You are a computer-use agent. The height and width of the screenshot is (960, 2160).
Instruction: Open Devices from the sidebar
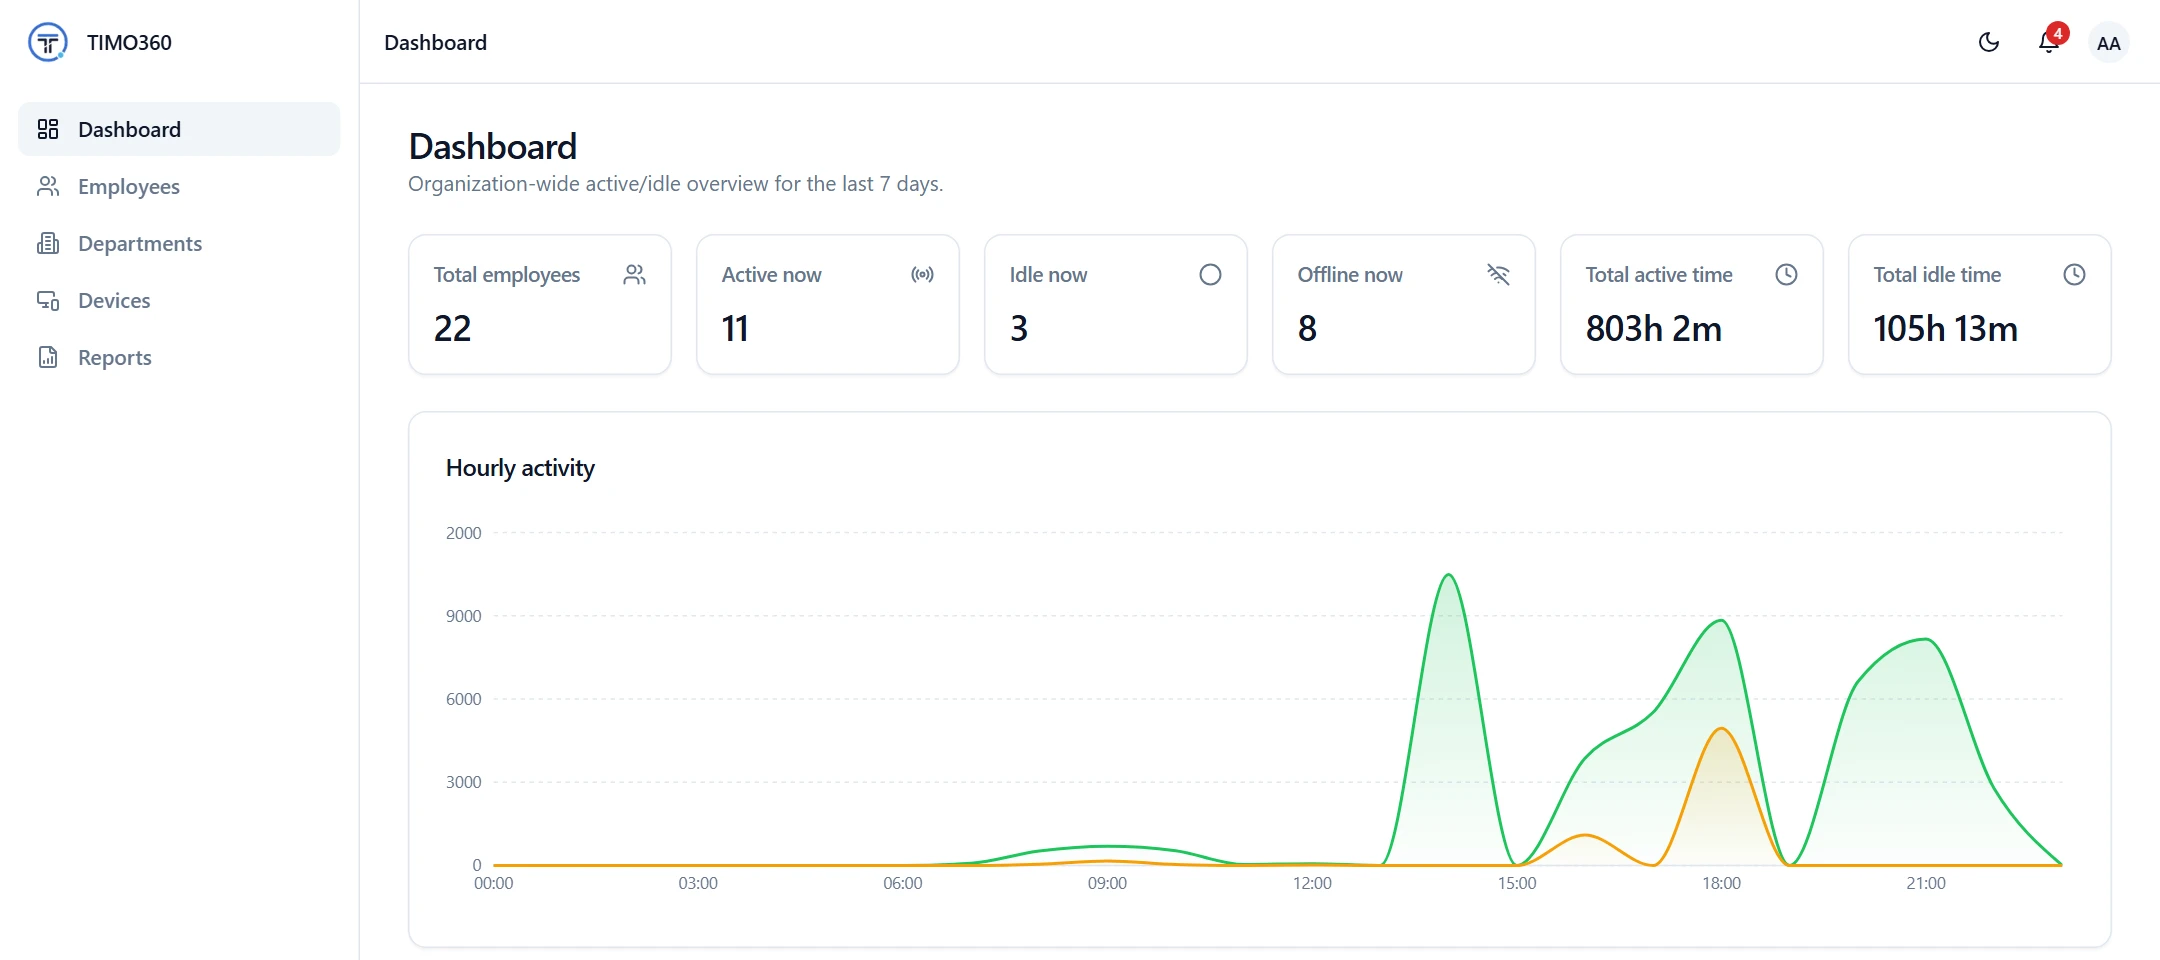(x=179, y=300)
